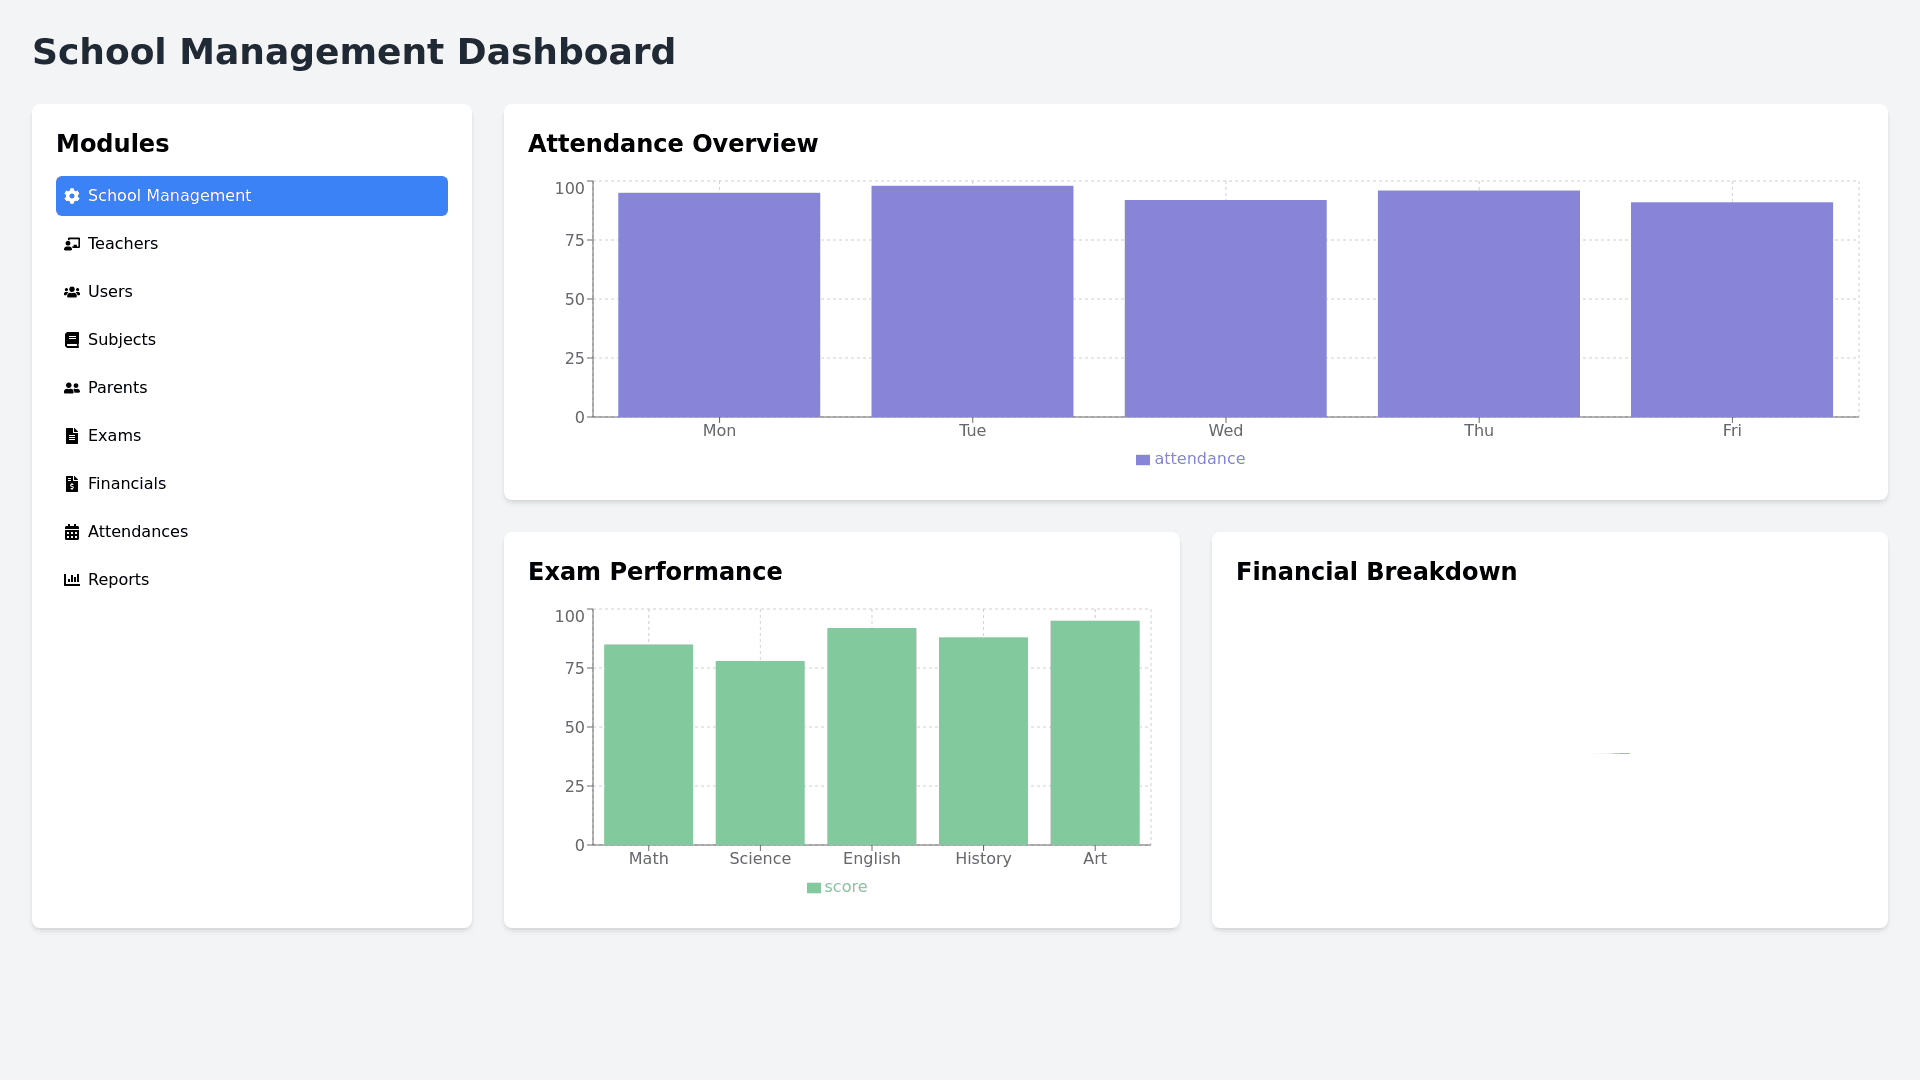Click the purple attendance legend swatch
Viewport: 1920px width, 1080px height.
(1143, 460)
